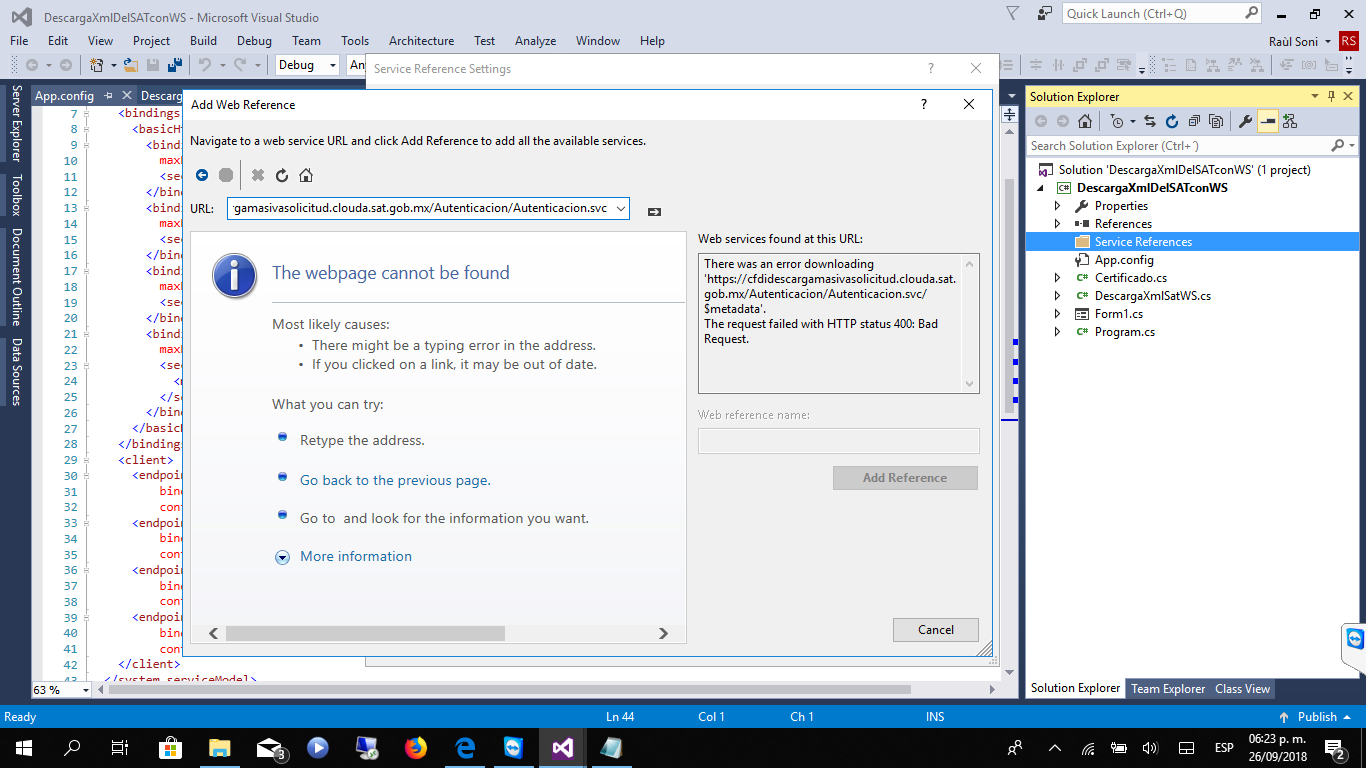Click the Save All toolbar icon

click(x=174, y=65)
